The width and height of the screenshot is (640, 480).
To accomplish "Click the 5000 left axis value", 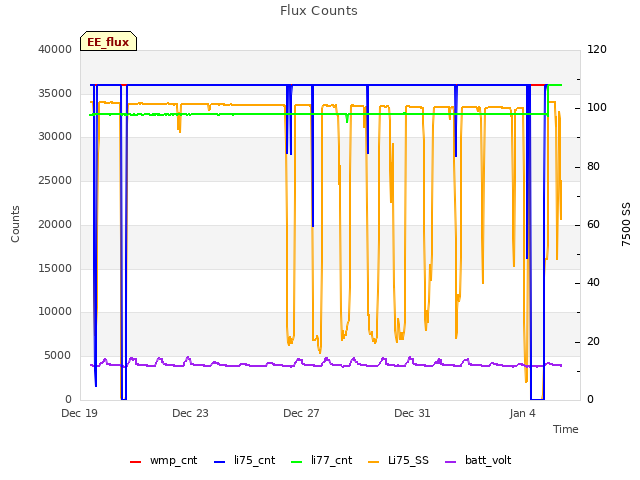I will (x=58, y=356).
